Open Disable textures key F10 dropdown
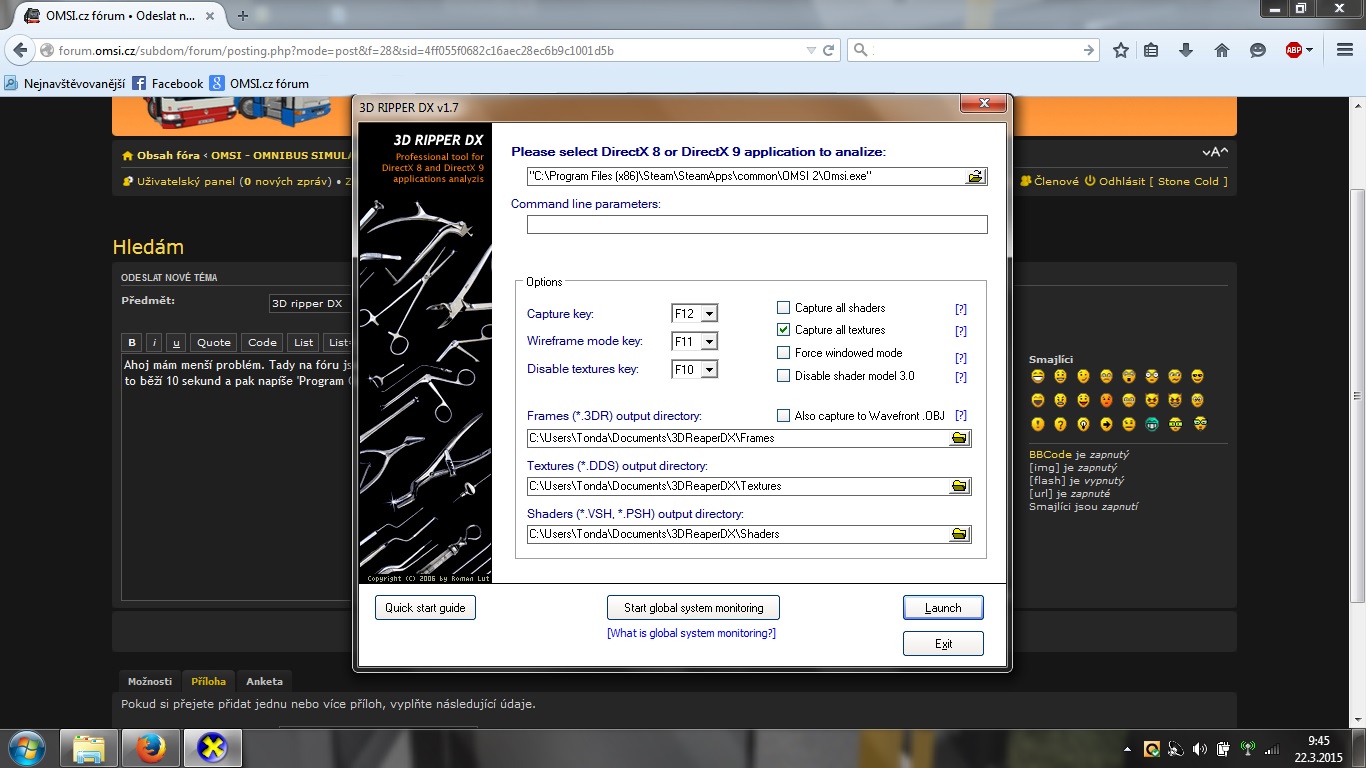This screenshot has height=768, width=1366. click(x=709, y=370)
